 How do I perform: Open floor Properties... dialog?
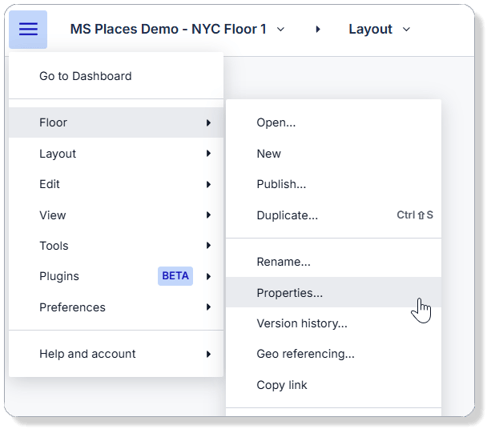coord(333,292)
